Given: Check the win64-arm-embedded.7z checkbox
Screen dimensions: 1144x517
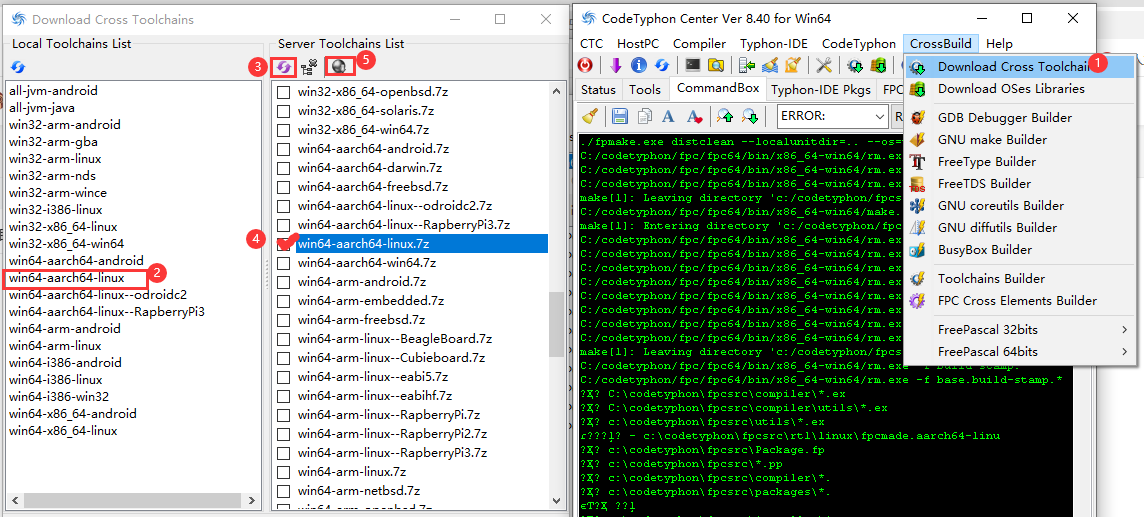Looking at the screenshot, I should [x=284, y=300].
